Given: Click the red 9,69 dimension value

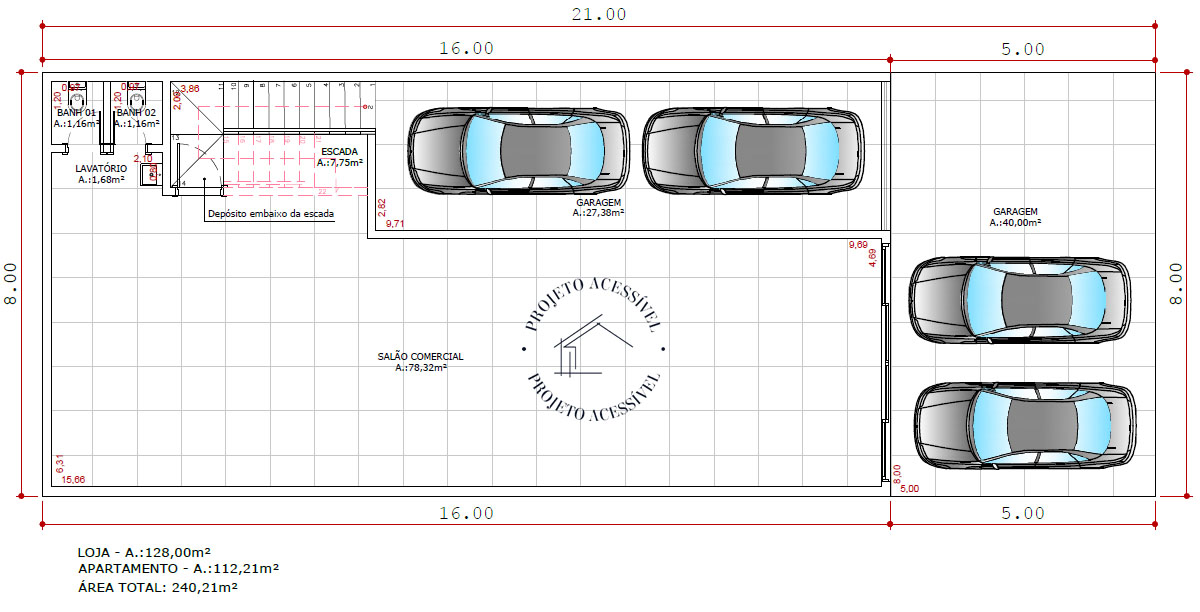Looking at the screenshot, I should [x=858, y=245].
